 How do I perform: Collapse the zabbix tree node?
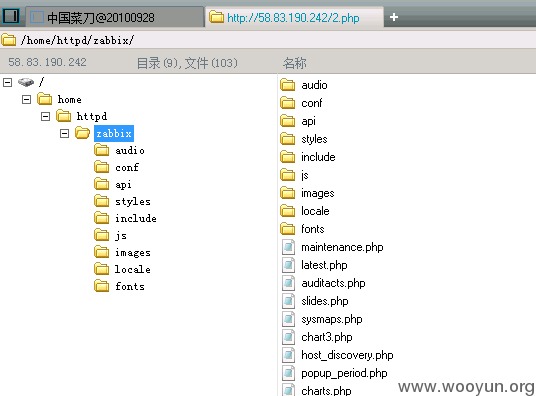pyautogui.click(x=64, y=133)
